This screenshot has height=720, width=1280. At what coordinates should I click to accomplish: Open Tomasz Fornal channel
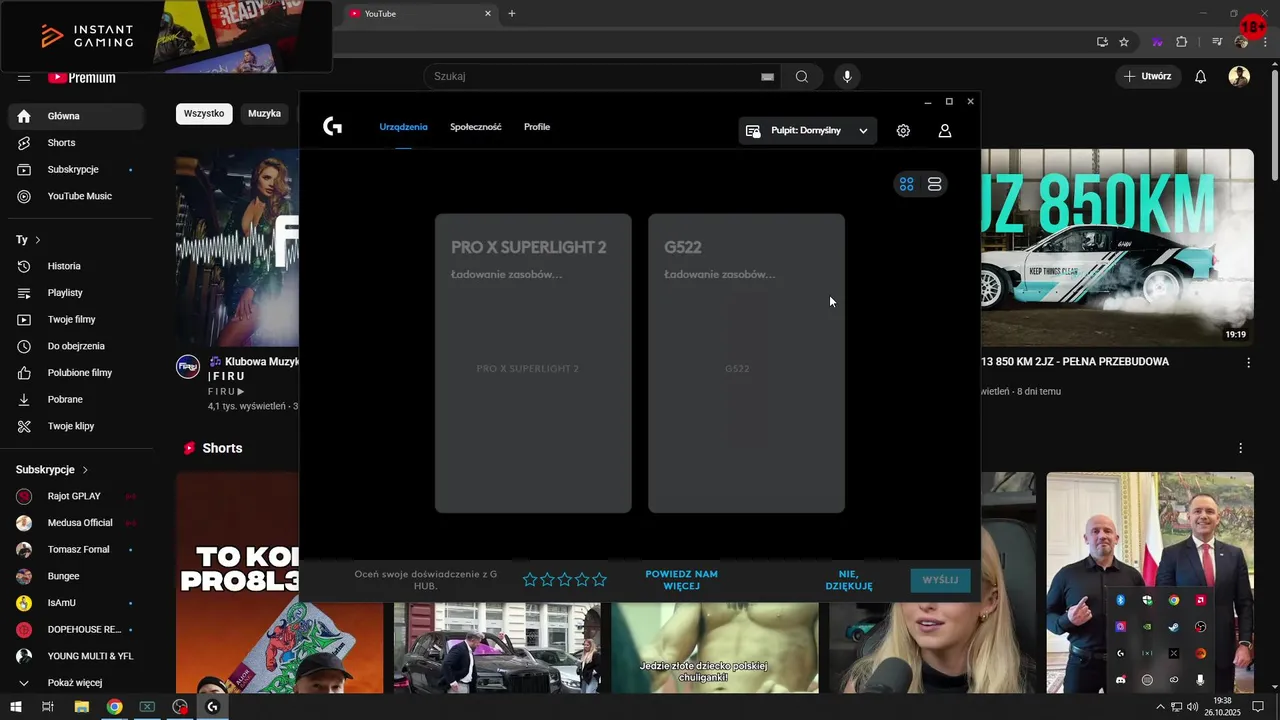(76, 550)
